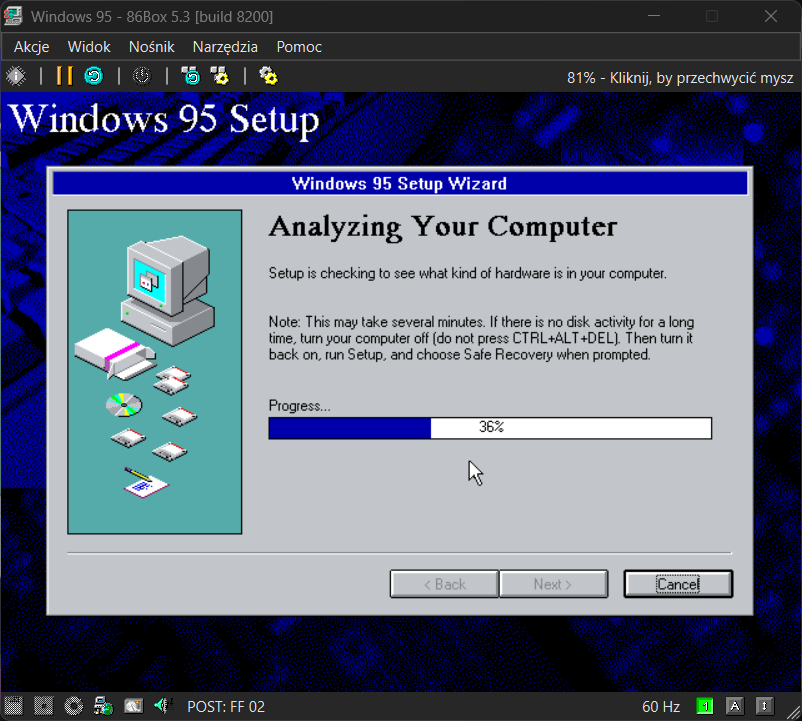Image resolution: width=802 pixels, height=721 pixels.
Task: Toggle the Caps Lock 'A' indicator
Action: coord(735,707)
